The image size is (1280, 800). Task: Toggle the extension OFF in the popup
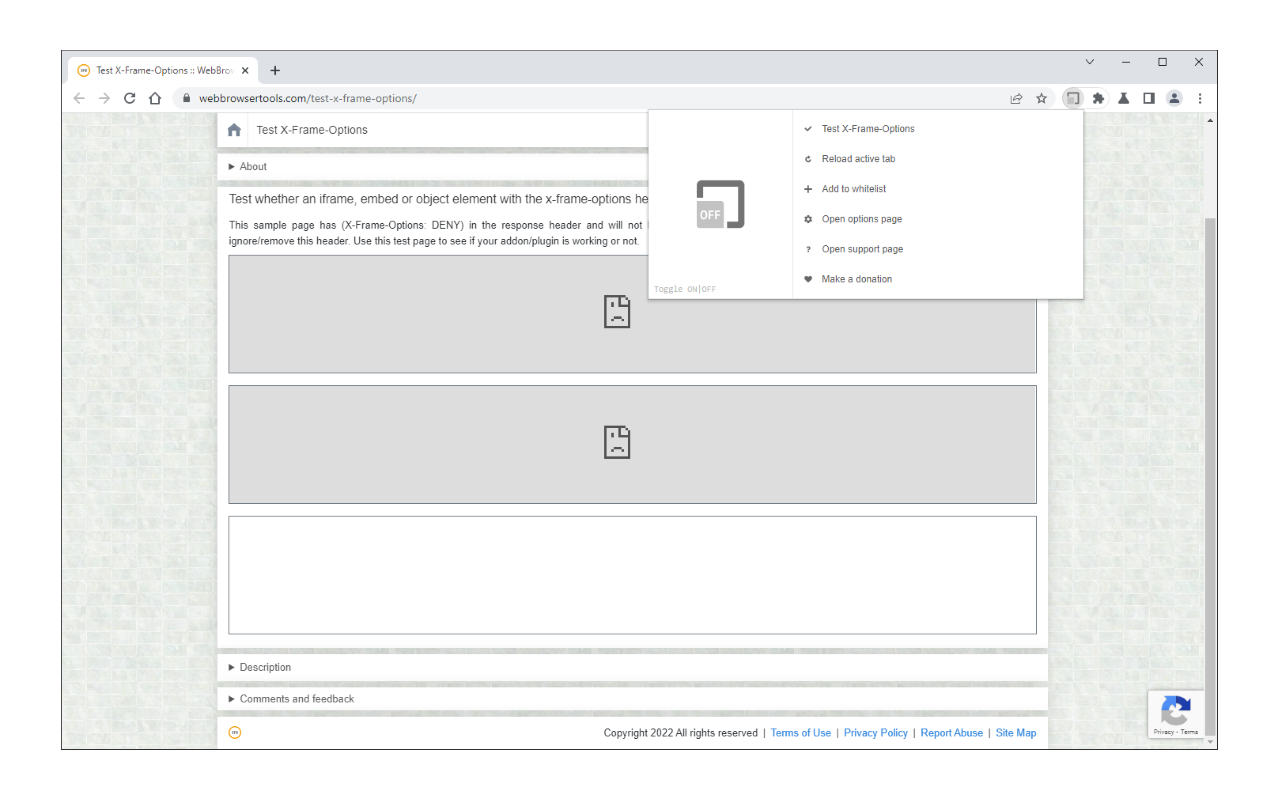pyautogui.click(x=710, y=289)
